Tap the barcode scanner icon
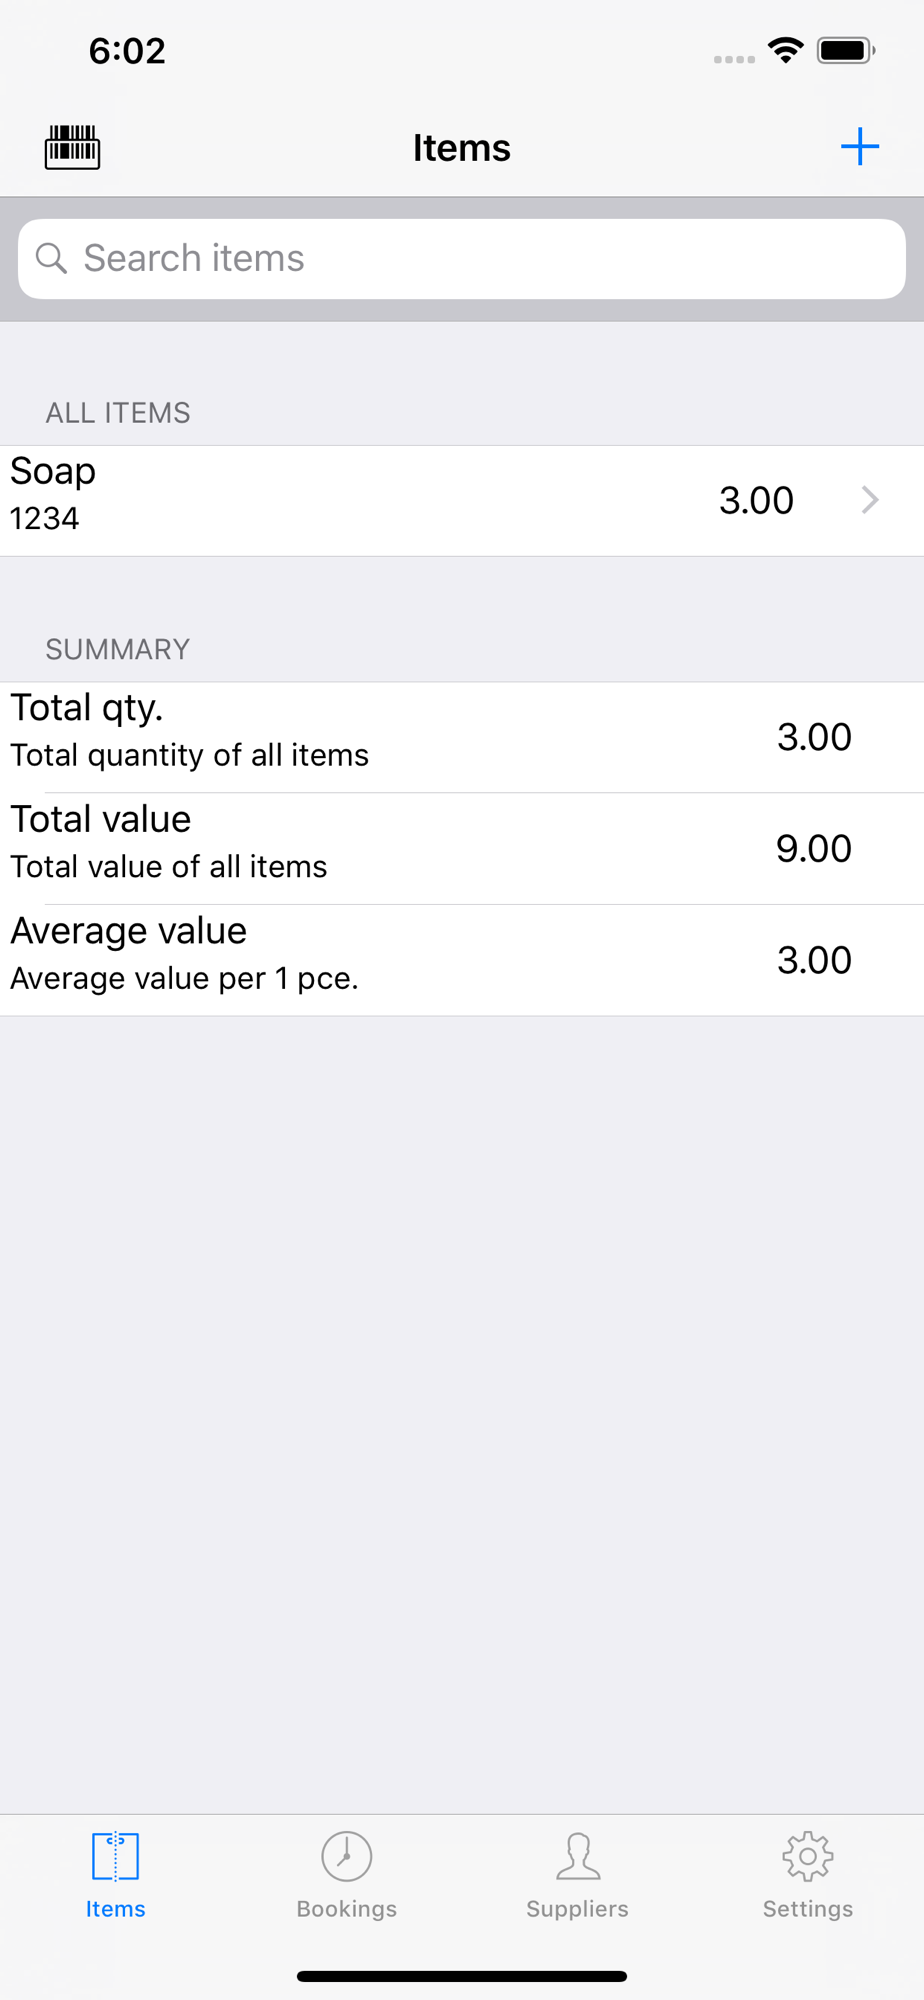The width and height of the screenshot is (924, 2000). (72, 147)
